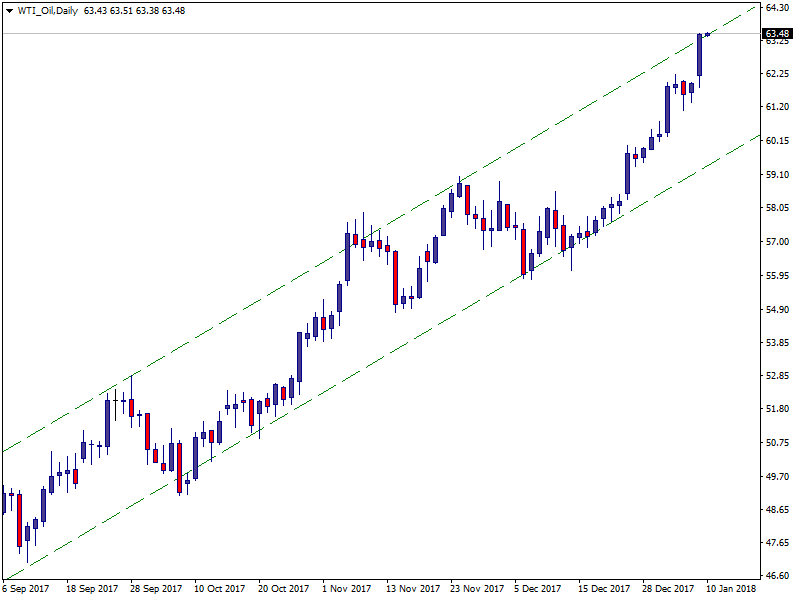Click the 6 Sep 2017 date label

coord(26,589)
